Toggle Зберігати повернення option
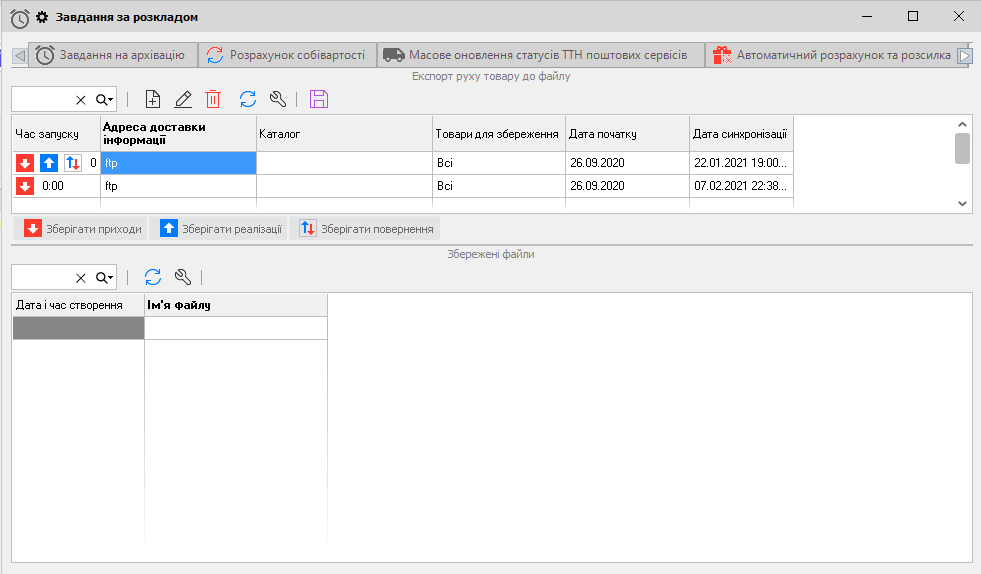 coord(365,229)
